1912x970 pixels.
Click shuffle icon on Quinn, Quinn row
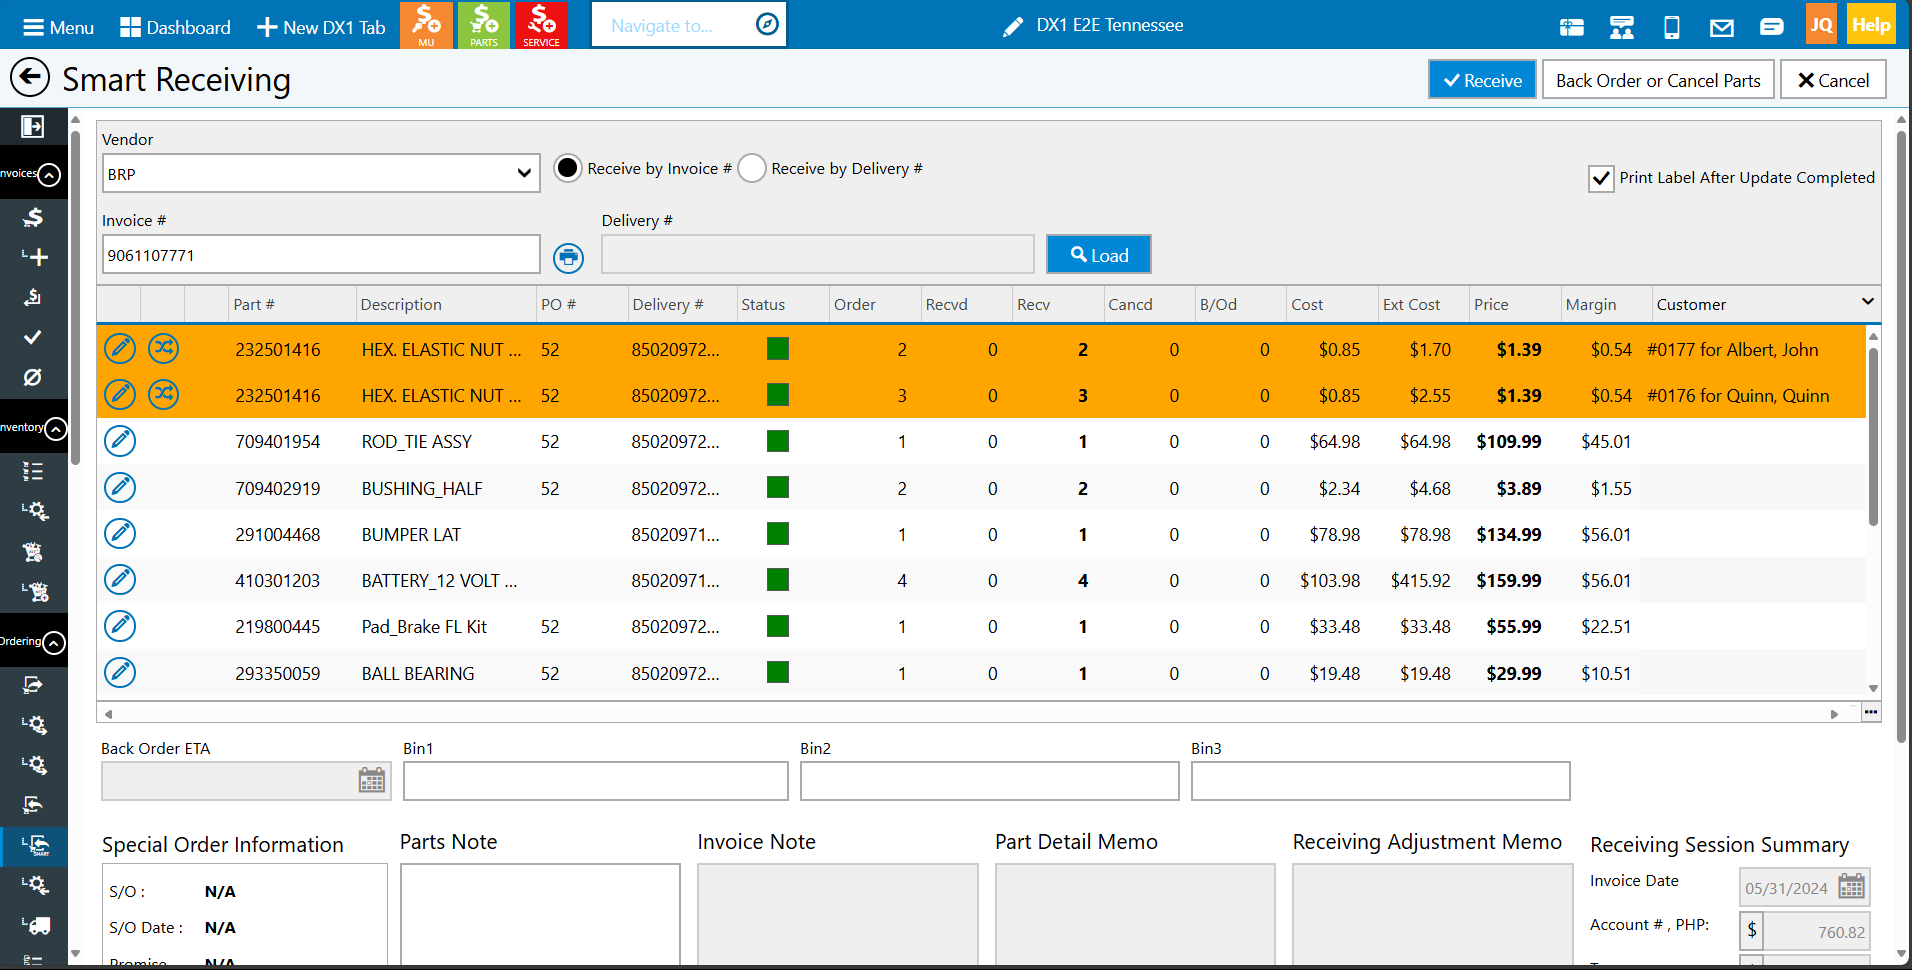tap(164, 394)
